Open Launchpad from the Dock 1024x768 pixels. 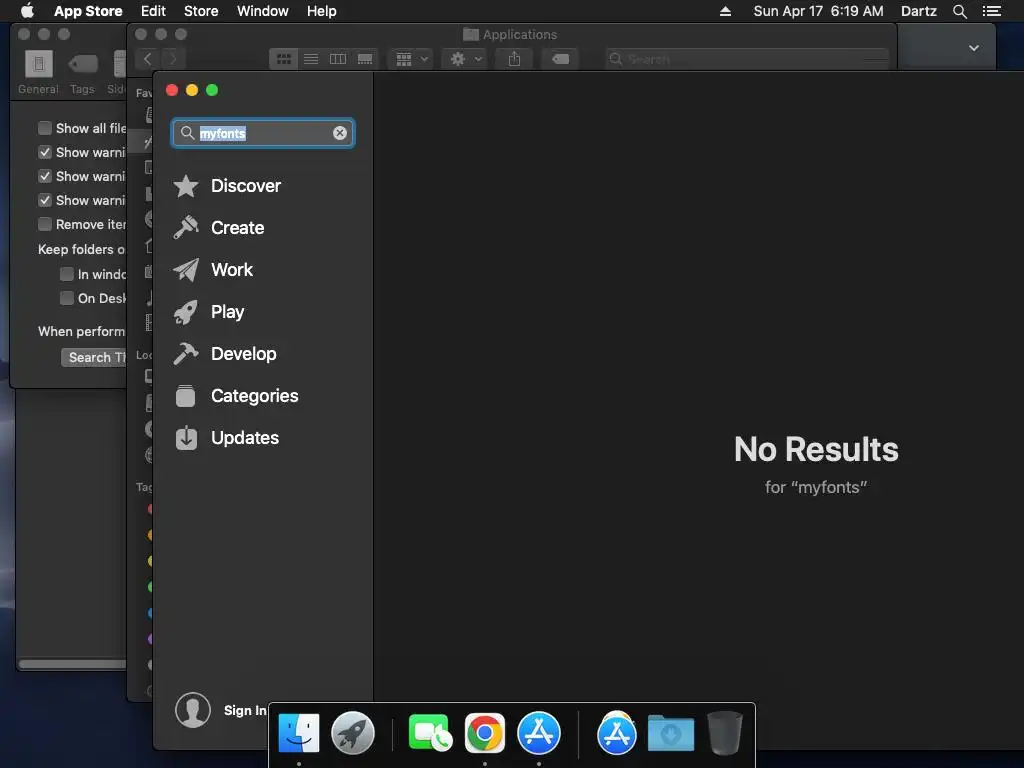click(x=353, y=733)
